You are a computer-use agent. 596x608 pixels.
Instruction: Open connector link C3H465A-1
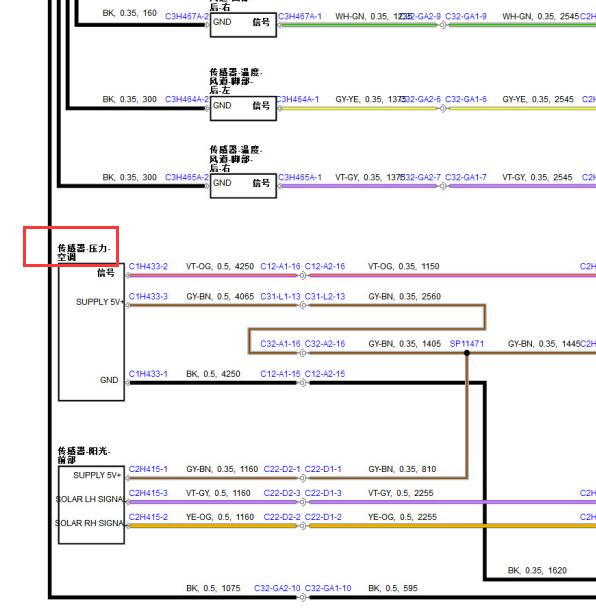[300, 177]
